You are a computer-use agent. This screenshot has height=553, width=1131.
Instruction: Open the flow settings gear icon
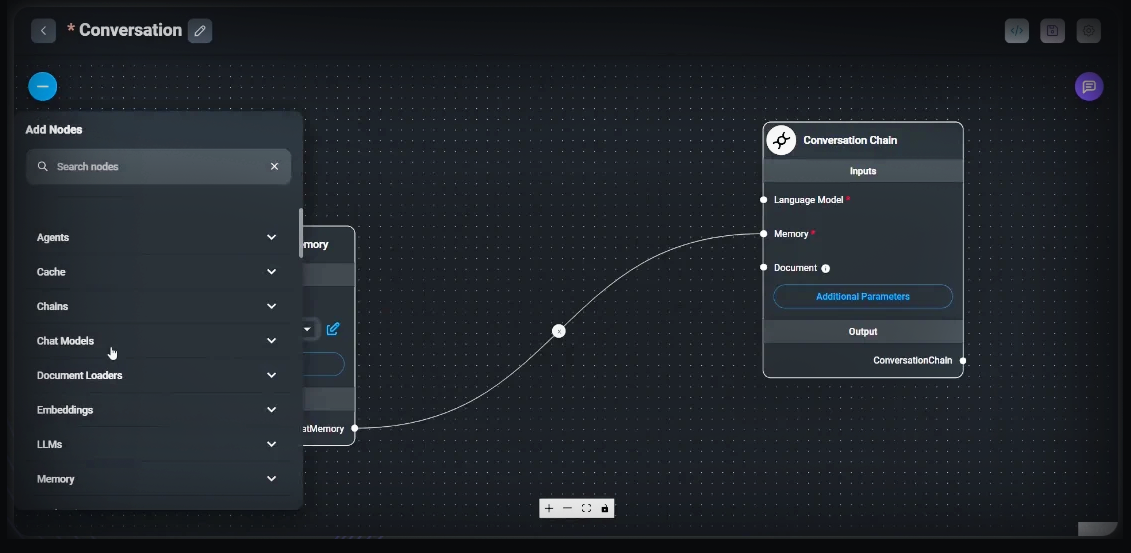pyautogui.click(x=1089, y=31)
